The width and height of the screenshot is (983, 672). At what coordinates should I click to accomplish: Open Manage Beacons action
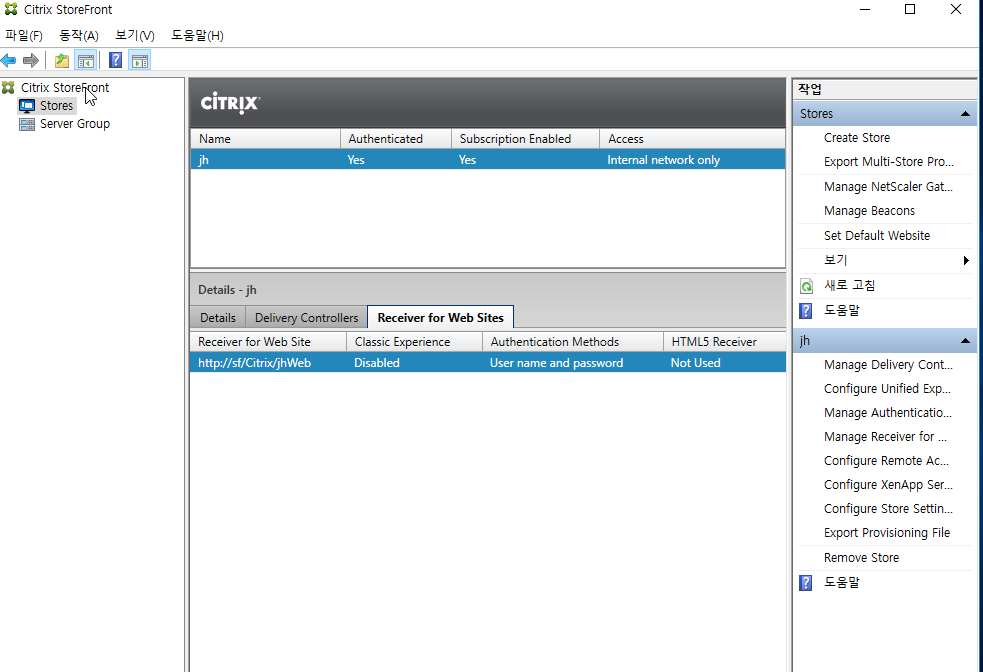click(x=869, y=211)
